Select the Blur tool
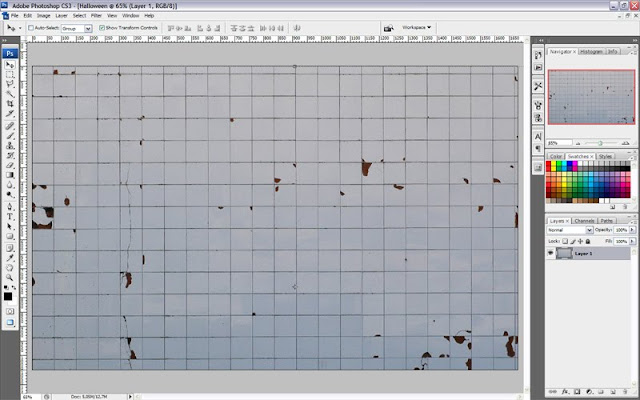Viewport: 640px width, 400px height. (x=10, y=185)
